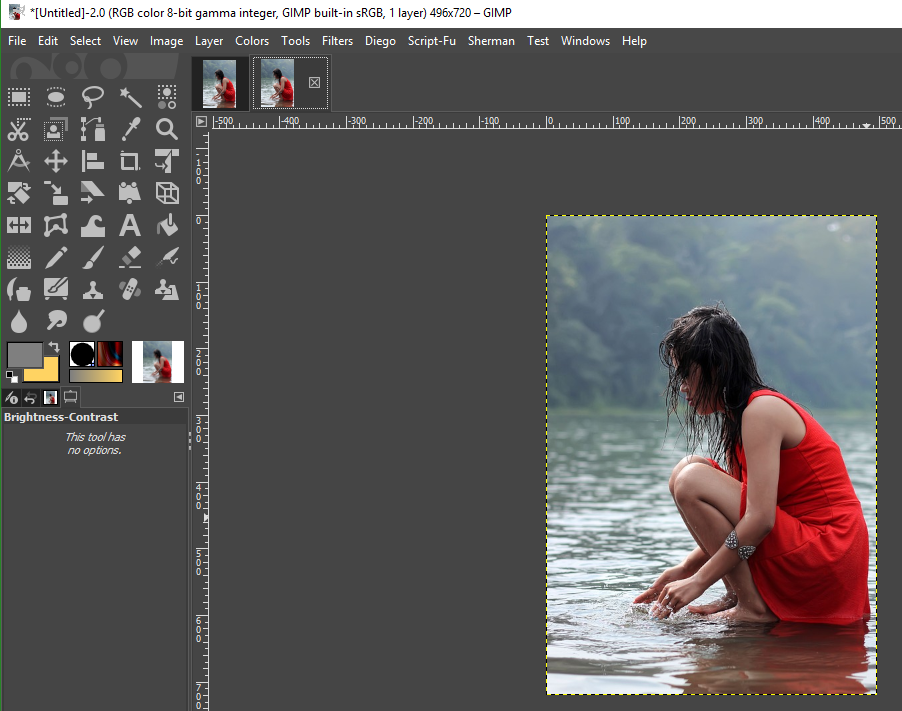Open the Script-Fu menu
The image size is (902, 711).
point(431,41)
